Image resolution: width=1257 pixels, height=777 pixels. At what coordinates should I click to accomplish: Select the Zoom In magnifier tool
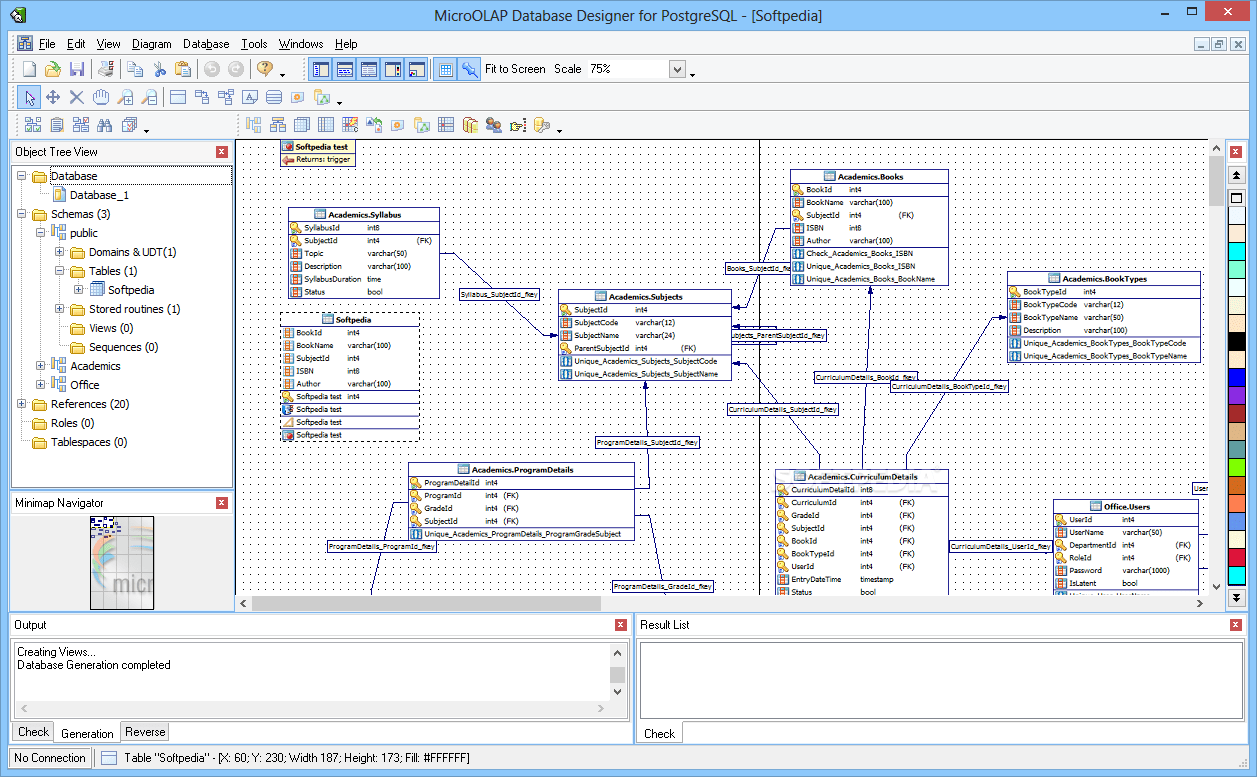point(123,96)
